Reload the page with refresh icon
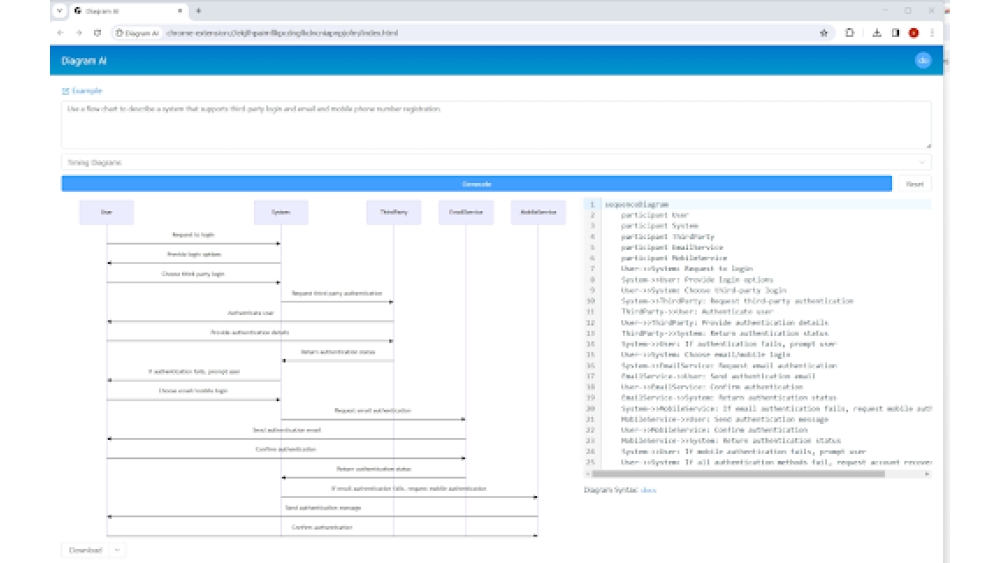This screenshot has height=563, width=1000. [97, 33]
